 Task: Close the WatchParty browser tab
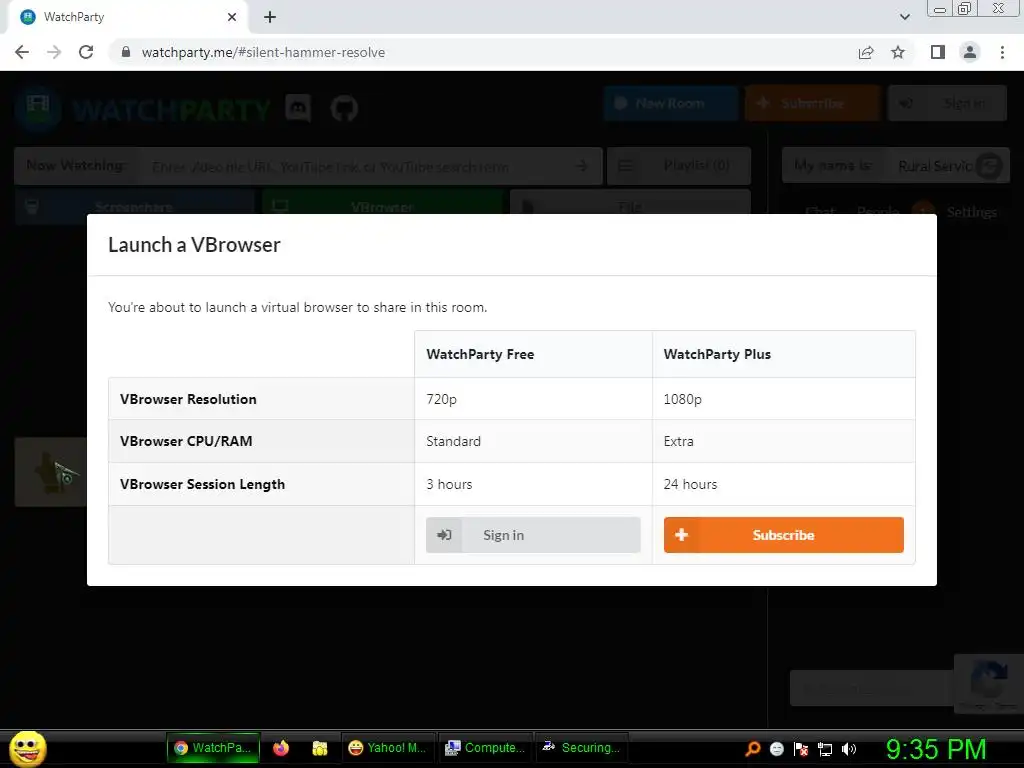coord(232,17)
